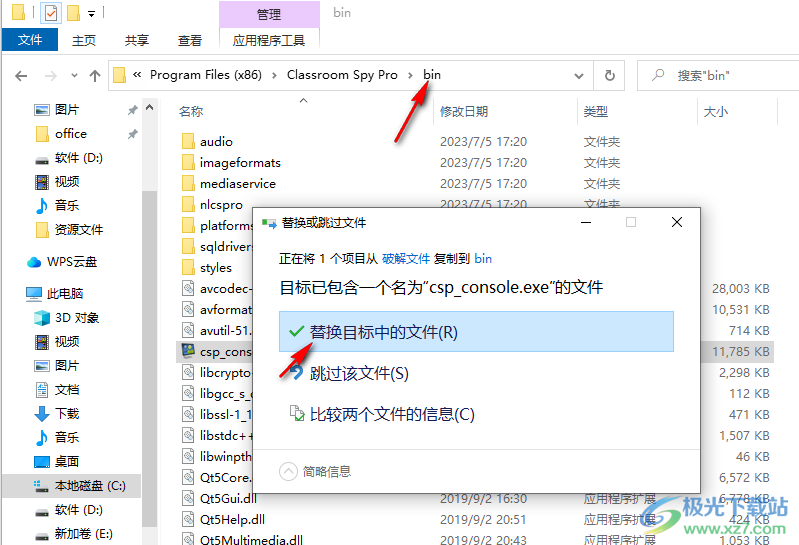Choose 跳过该文件(S) option
Viewport: 799px width, 545px height.
(x=359, y=373)
